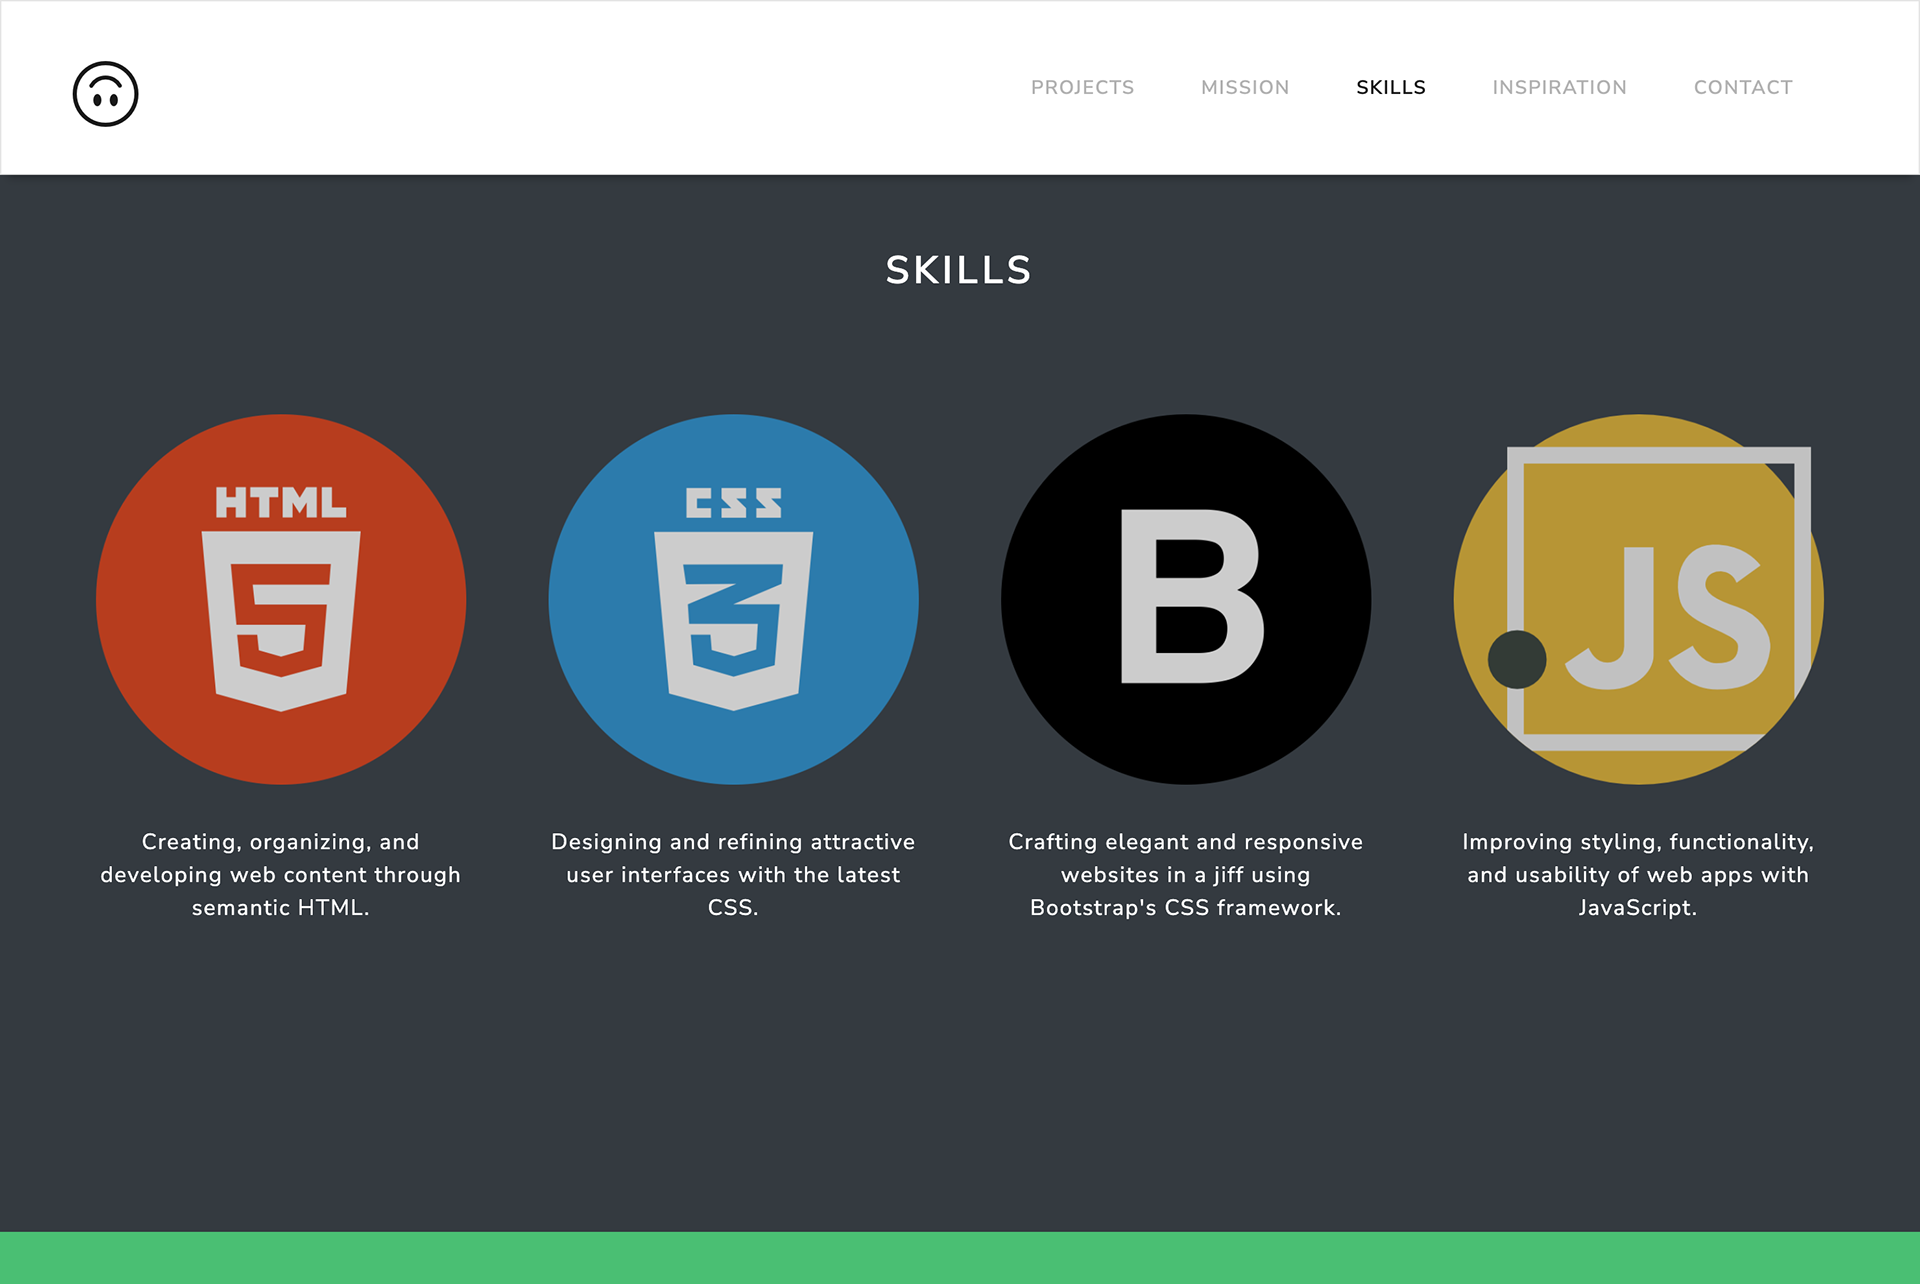Click the Bootstrap B skill icon

point(1186,599)
